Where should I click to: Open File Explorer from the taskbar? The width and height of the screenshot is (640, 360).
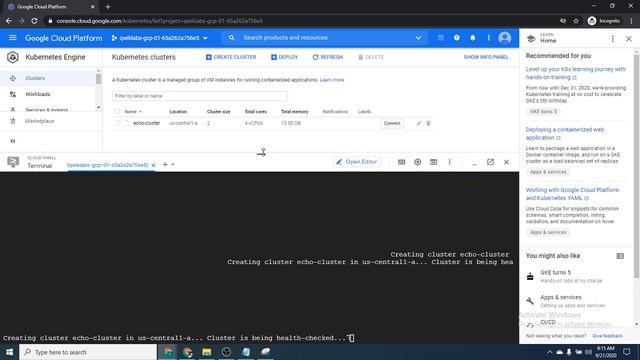(x=207, y=352)
